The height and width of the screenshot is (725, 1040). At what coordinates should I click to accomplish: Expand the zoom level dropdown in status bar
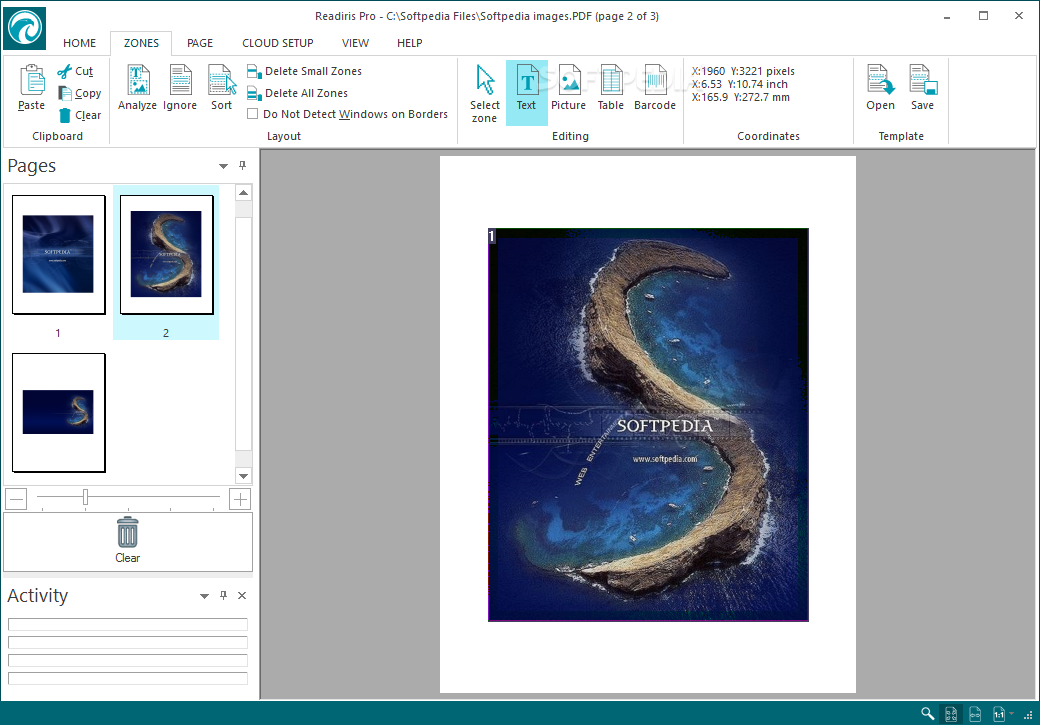[x=1011, y=714]
